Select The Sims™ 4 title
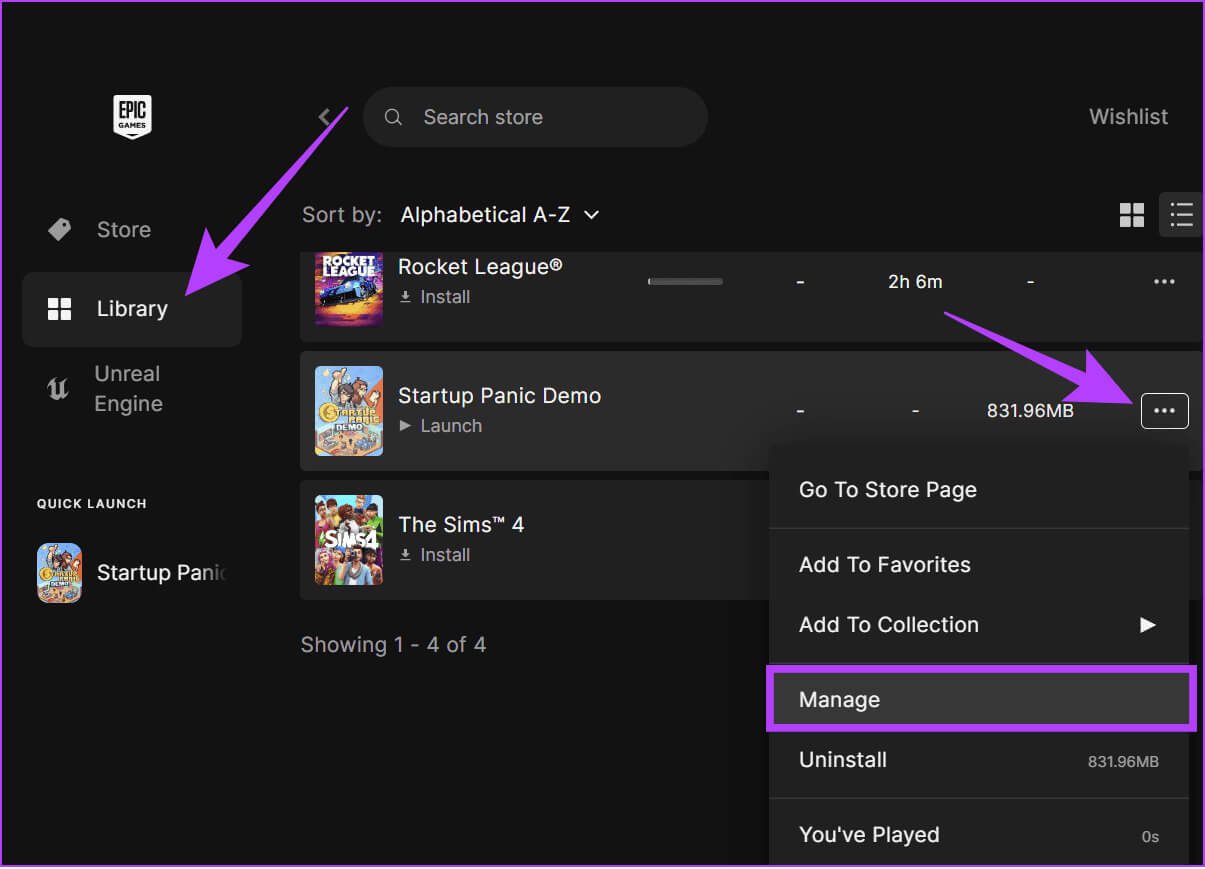This screenshot has width=1205, height=869. (x=461, y=525)
